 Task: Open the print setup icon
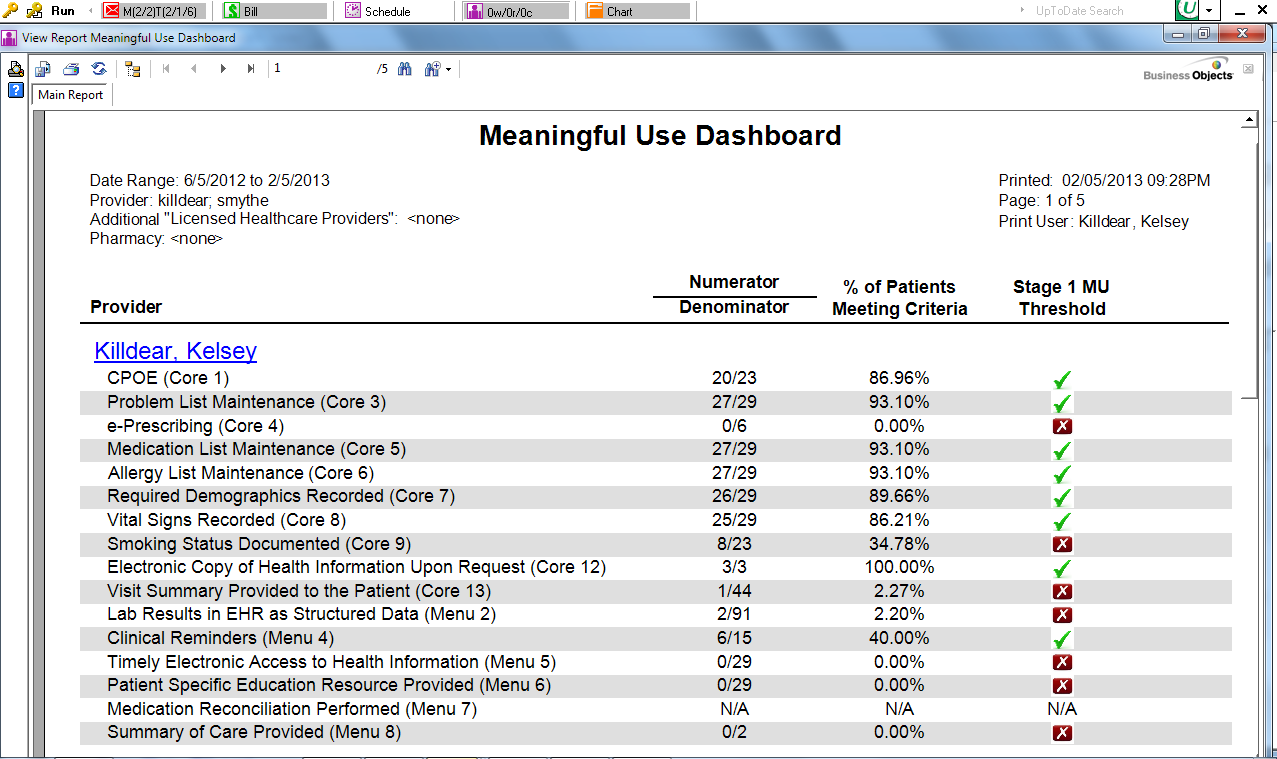click(15, 69)
